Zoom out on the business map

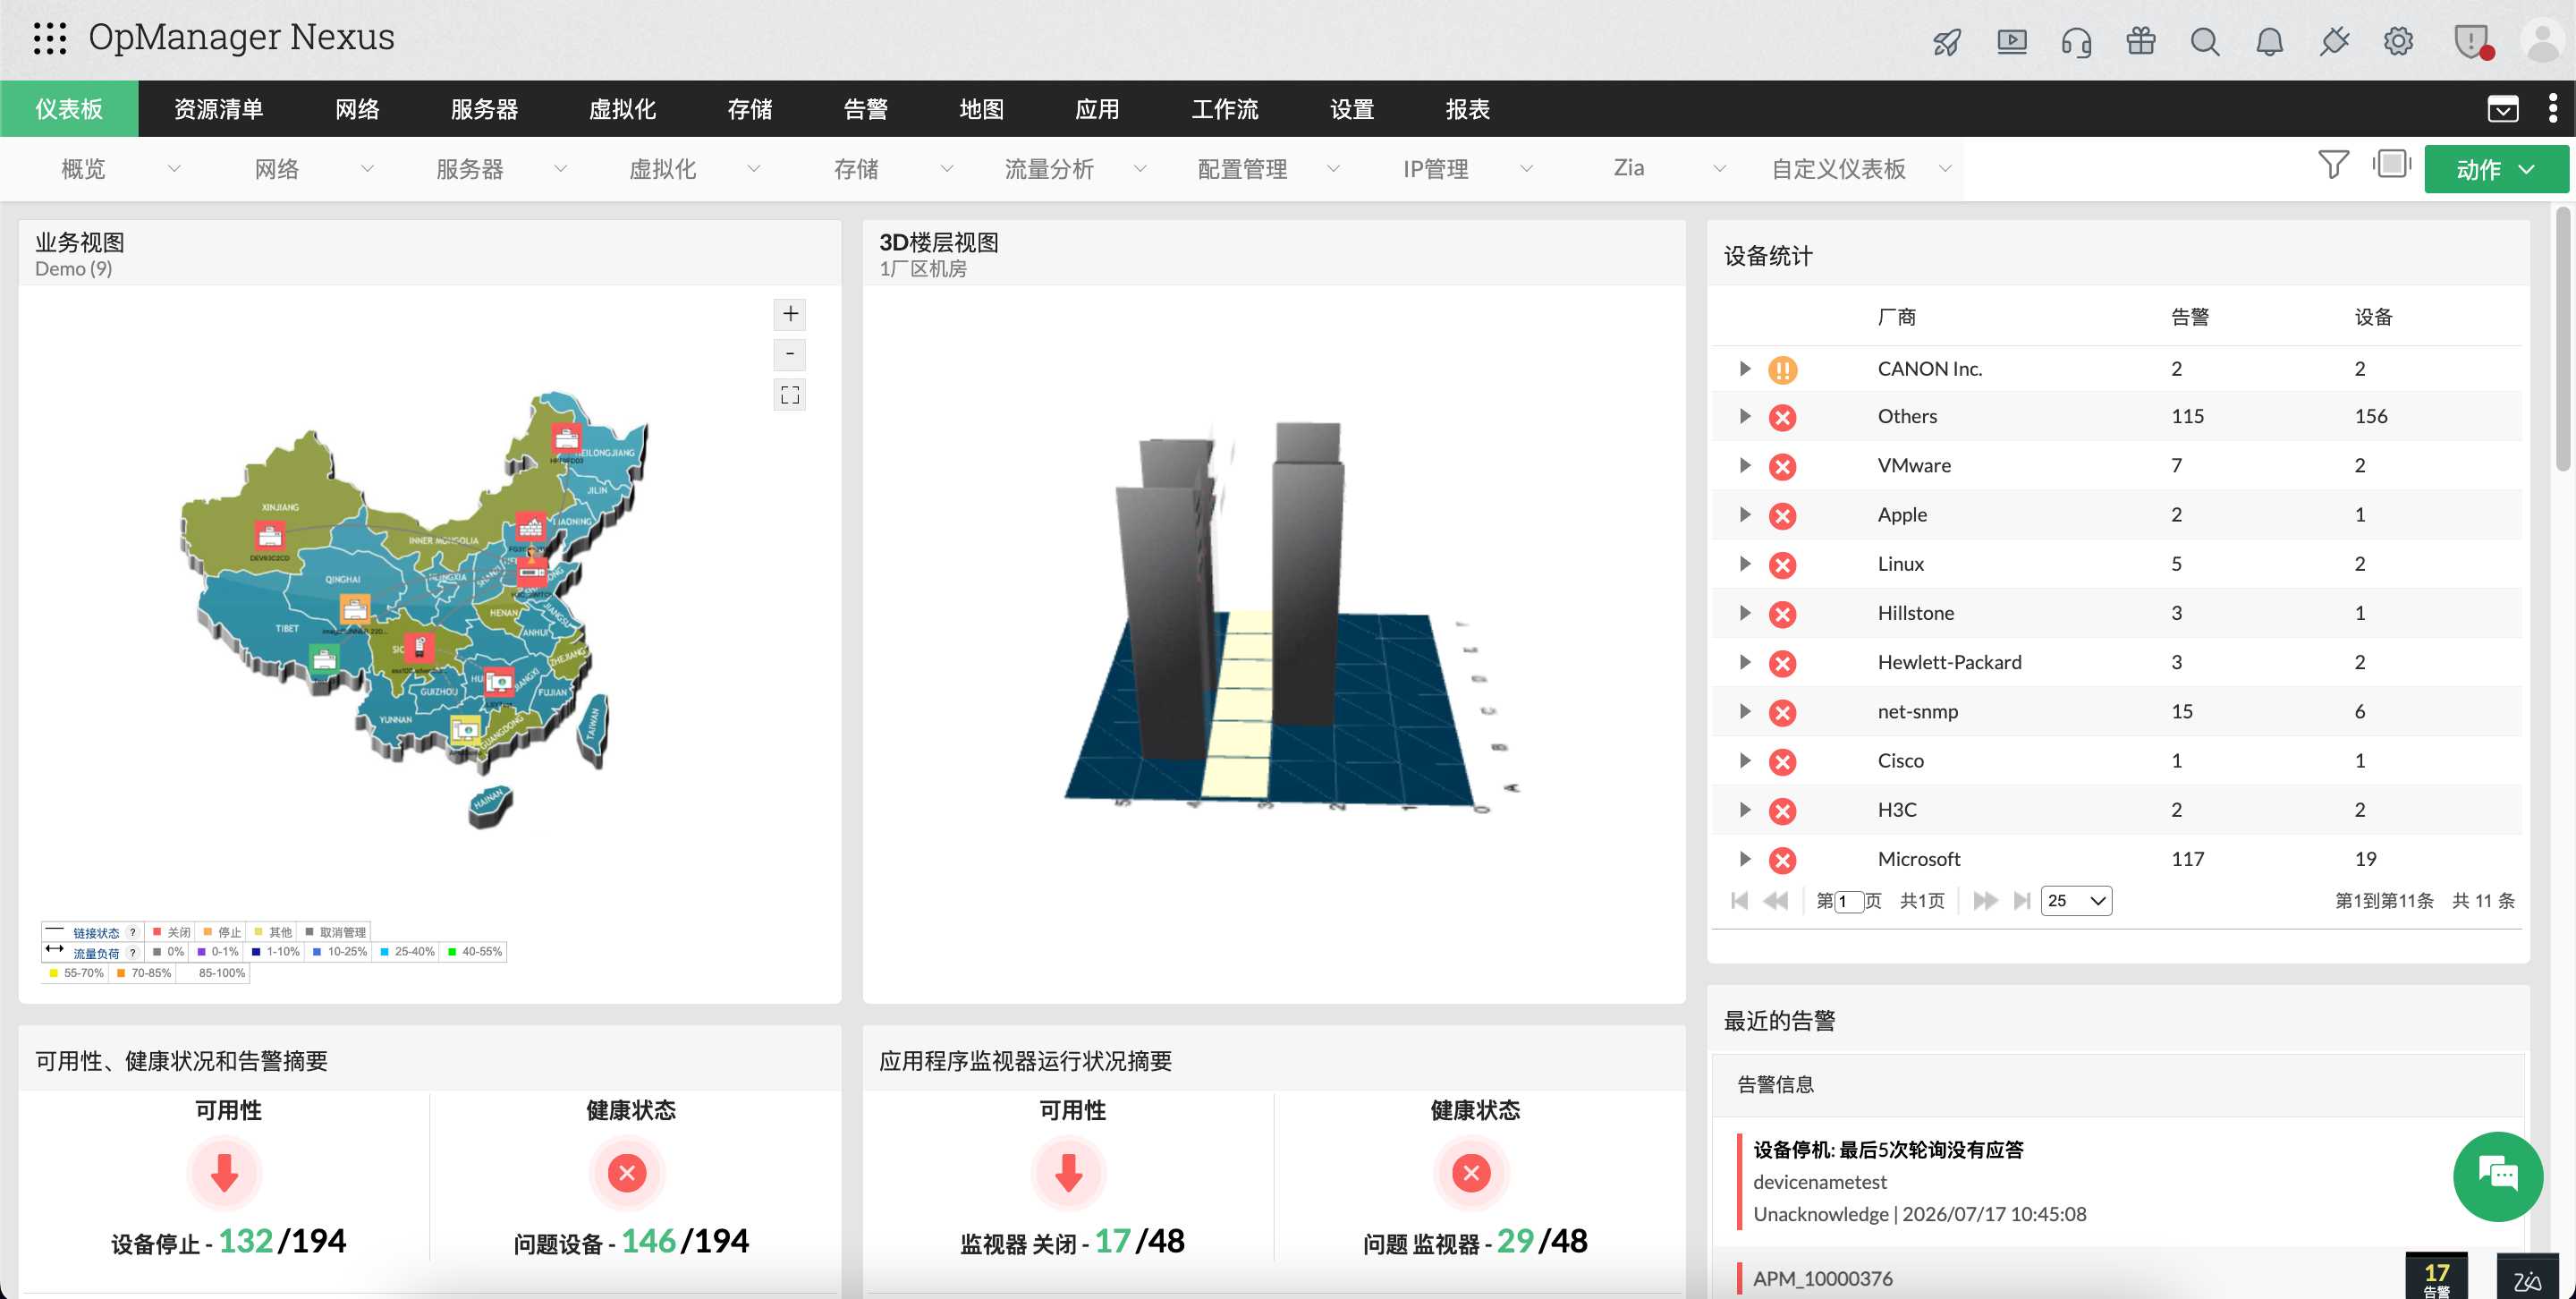[790, 354]
